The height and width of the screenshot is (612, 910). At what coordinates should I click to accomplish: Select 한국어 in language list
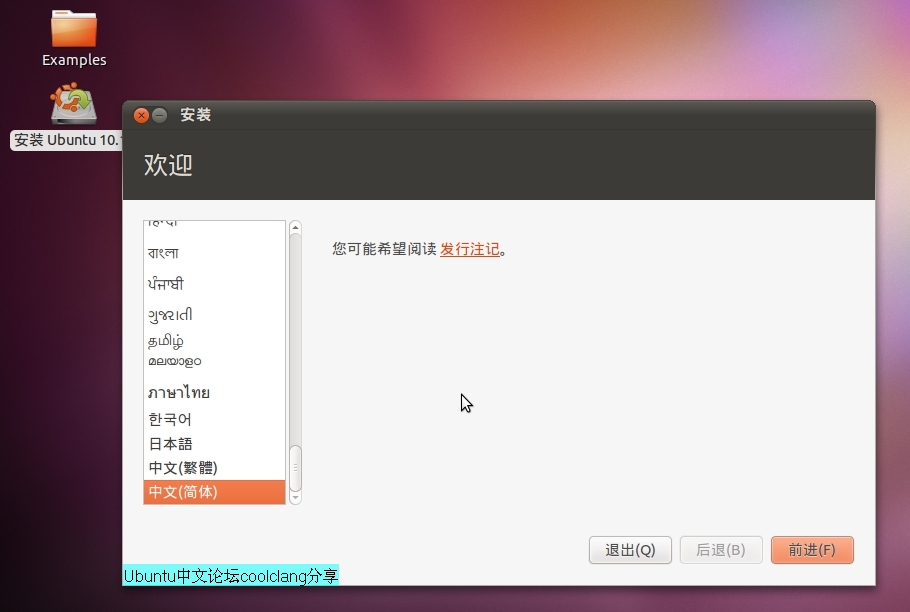pyautogui.click(x=214, y=419)
